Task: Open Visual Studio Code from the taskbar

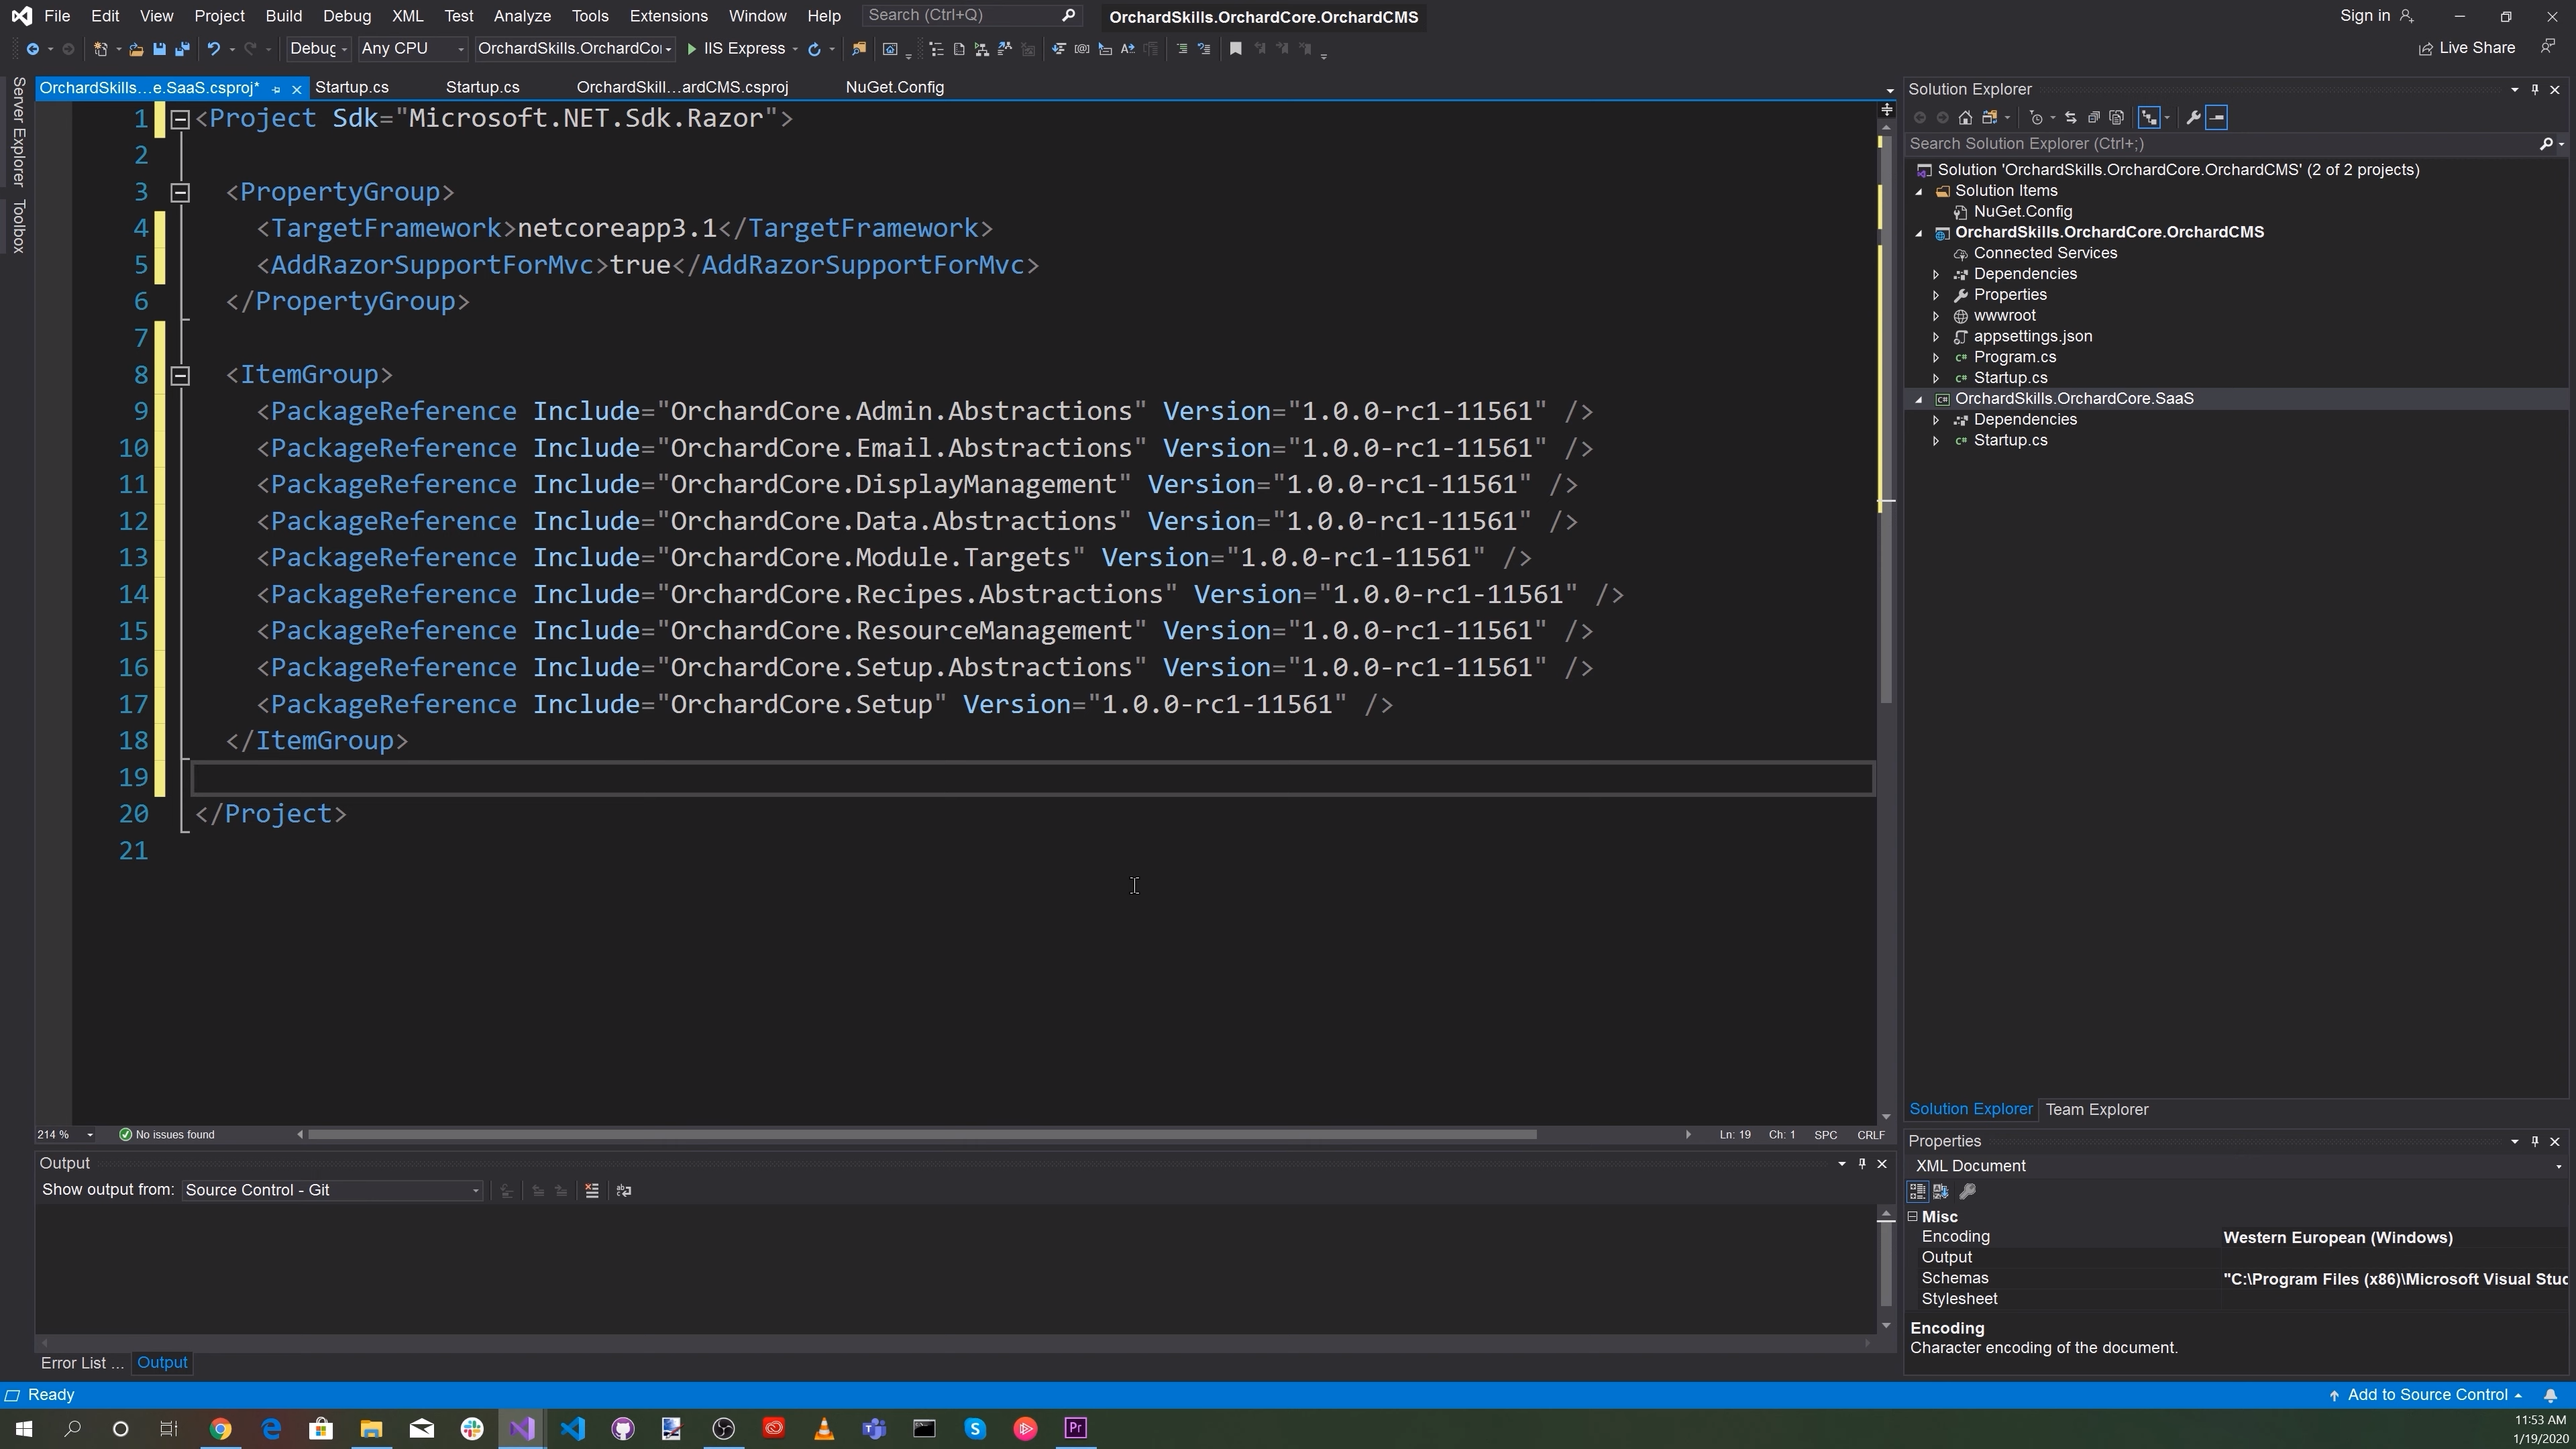Action: tap(572, 1429)
